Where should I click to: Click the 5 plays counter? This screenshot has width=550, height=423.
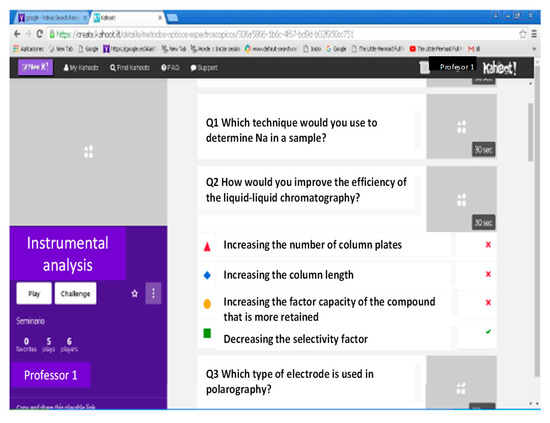pos(49,344)
